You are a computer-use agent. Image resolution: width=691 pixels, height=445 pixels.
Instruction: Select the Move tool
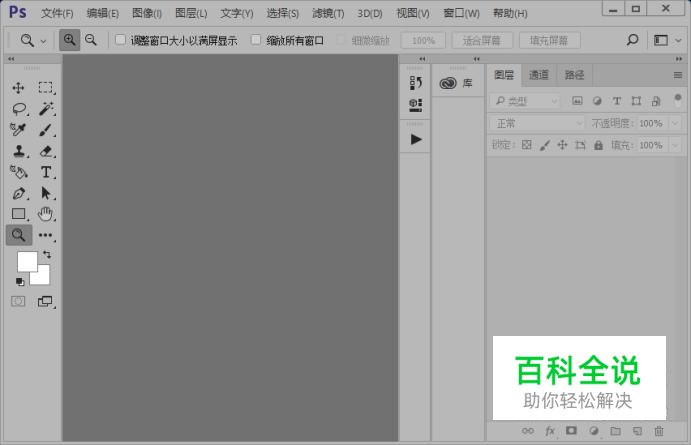(x=18, y=88)
